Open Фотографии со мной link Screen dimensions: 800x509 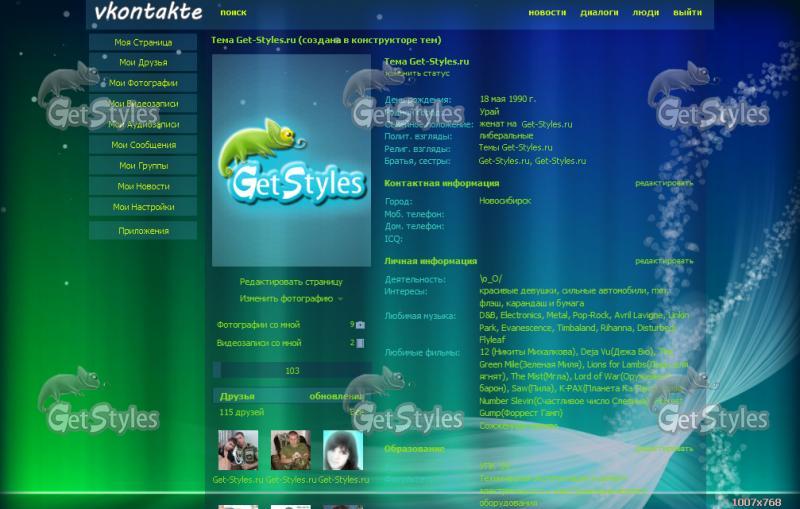tap(258, 324)
